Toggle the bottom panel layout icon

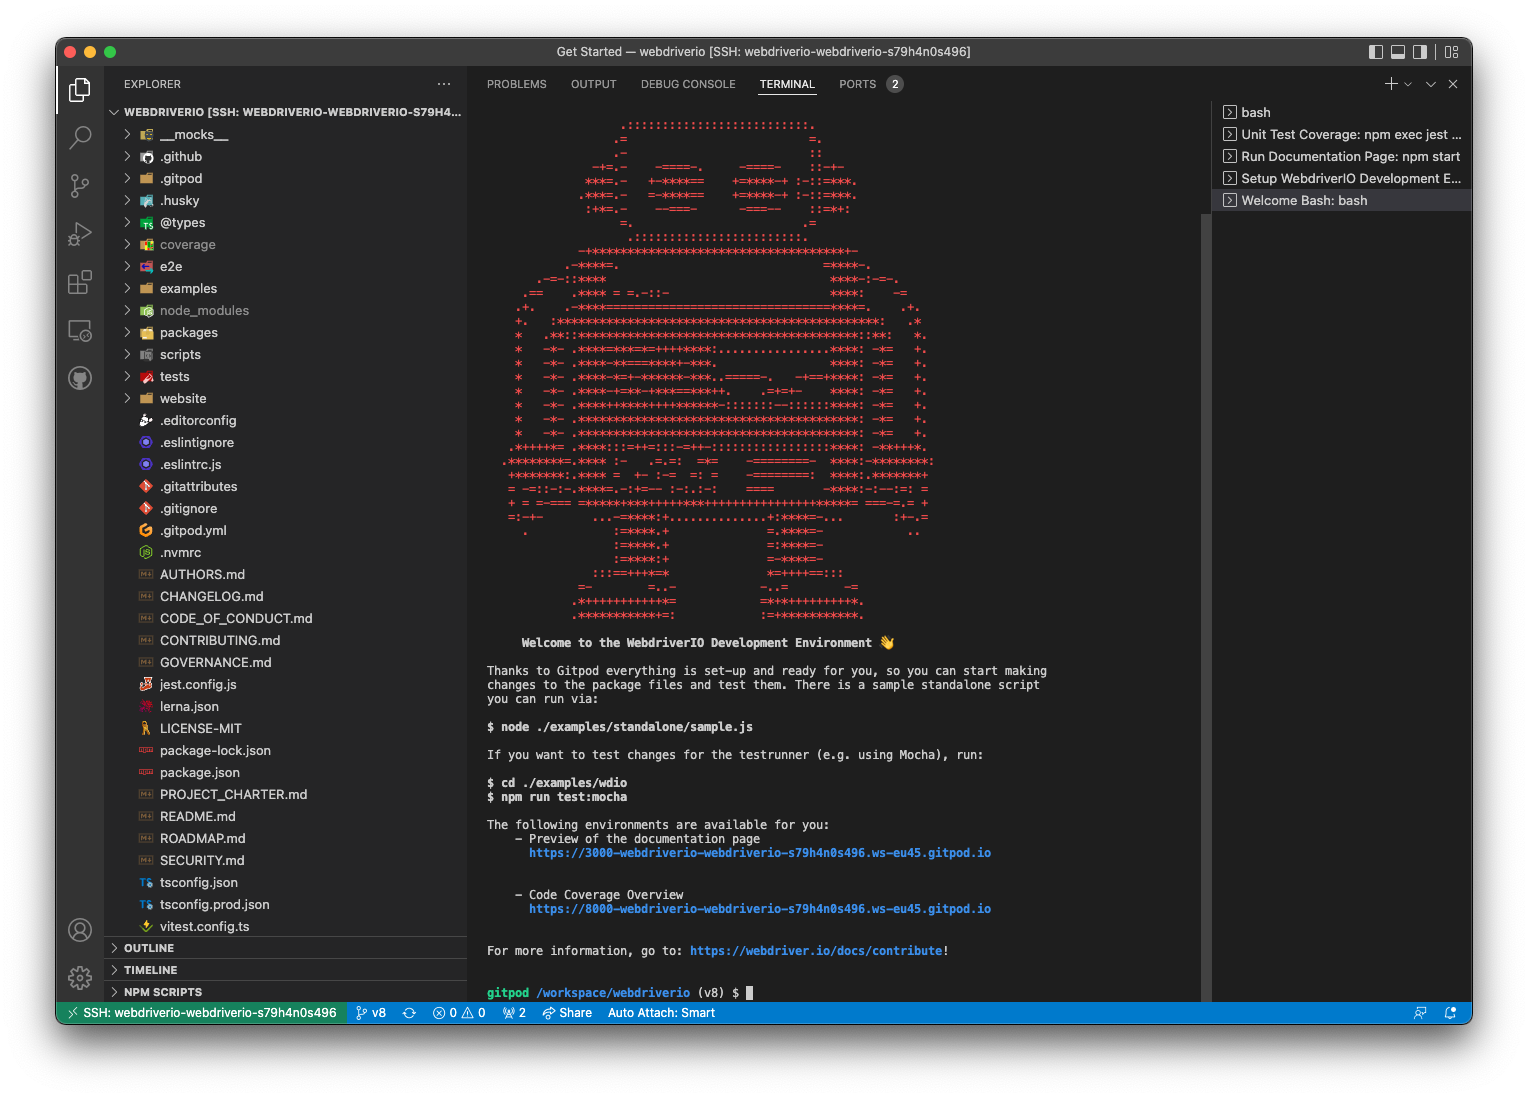[1398, 52]
